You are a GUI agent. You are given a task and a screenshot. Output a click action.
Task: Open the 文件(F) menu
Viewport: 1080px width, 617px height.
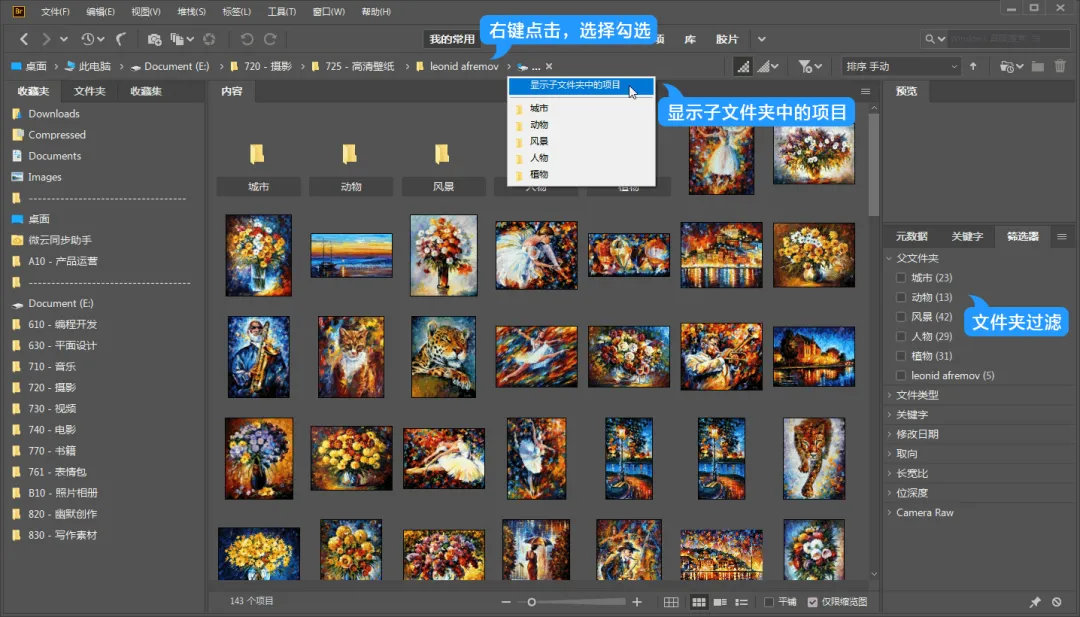(55, 12)
